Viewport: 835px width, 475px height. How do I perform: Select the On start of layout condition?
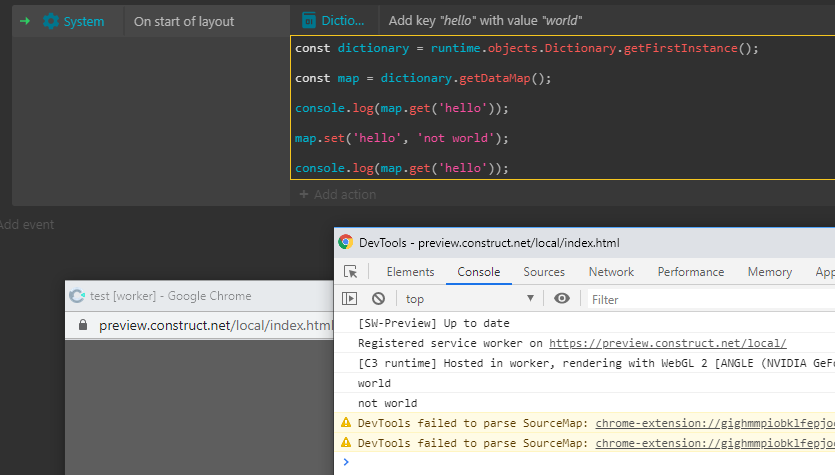click(184, 21)
